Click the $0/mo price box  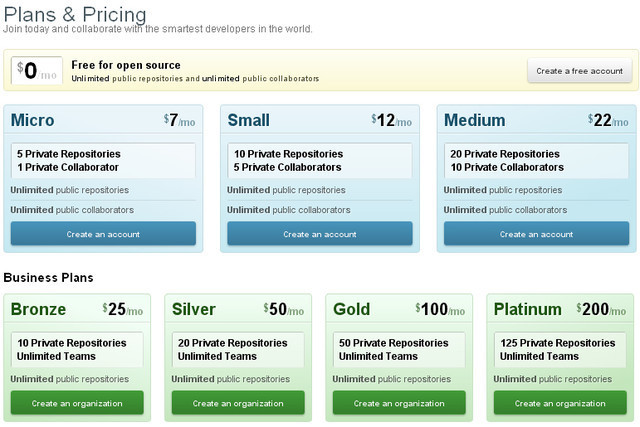pyautogui.click(x=36, y=71)
